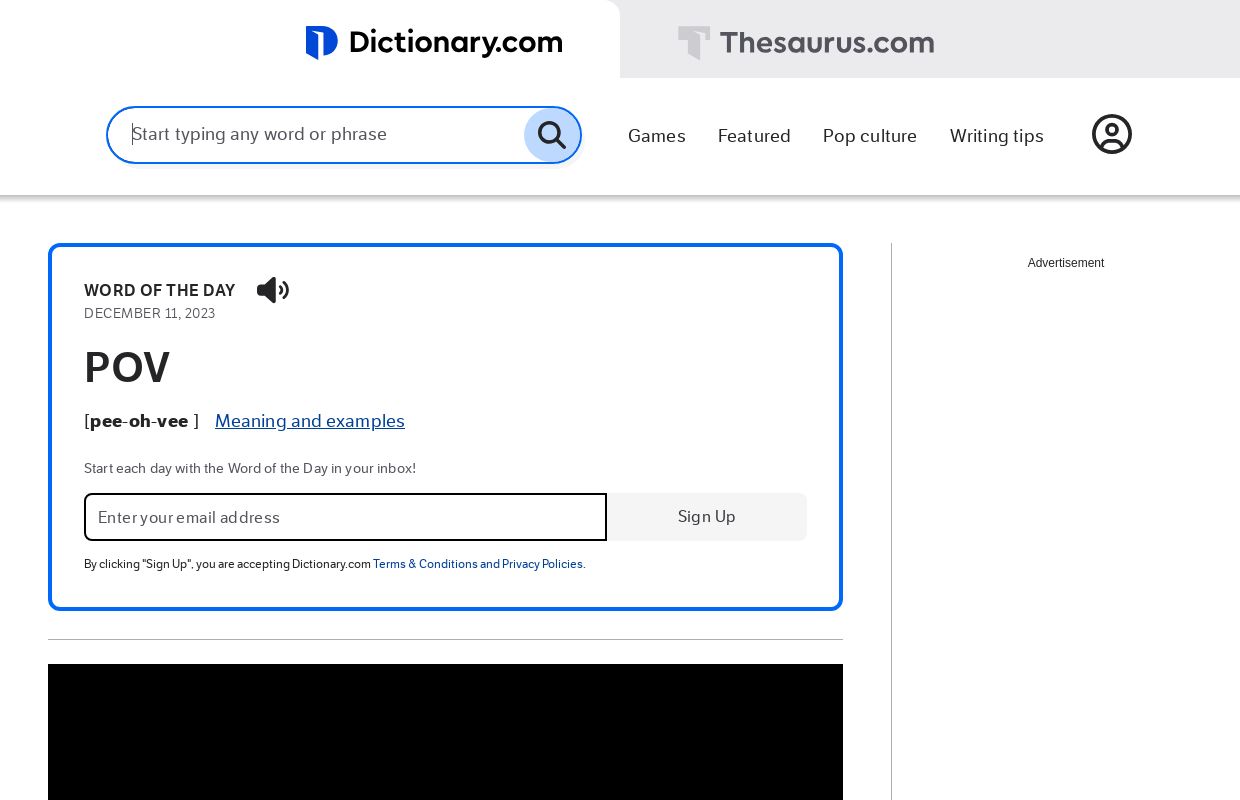This screenshot has width=1240, height=800.
Task: Open the Featured section
Action: 754,136
